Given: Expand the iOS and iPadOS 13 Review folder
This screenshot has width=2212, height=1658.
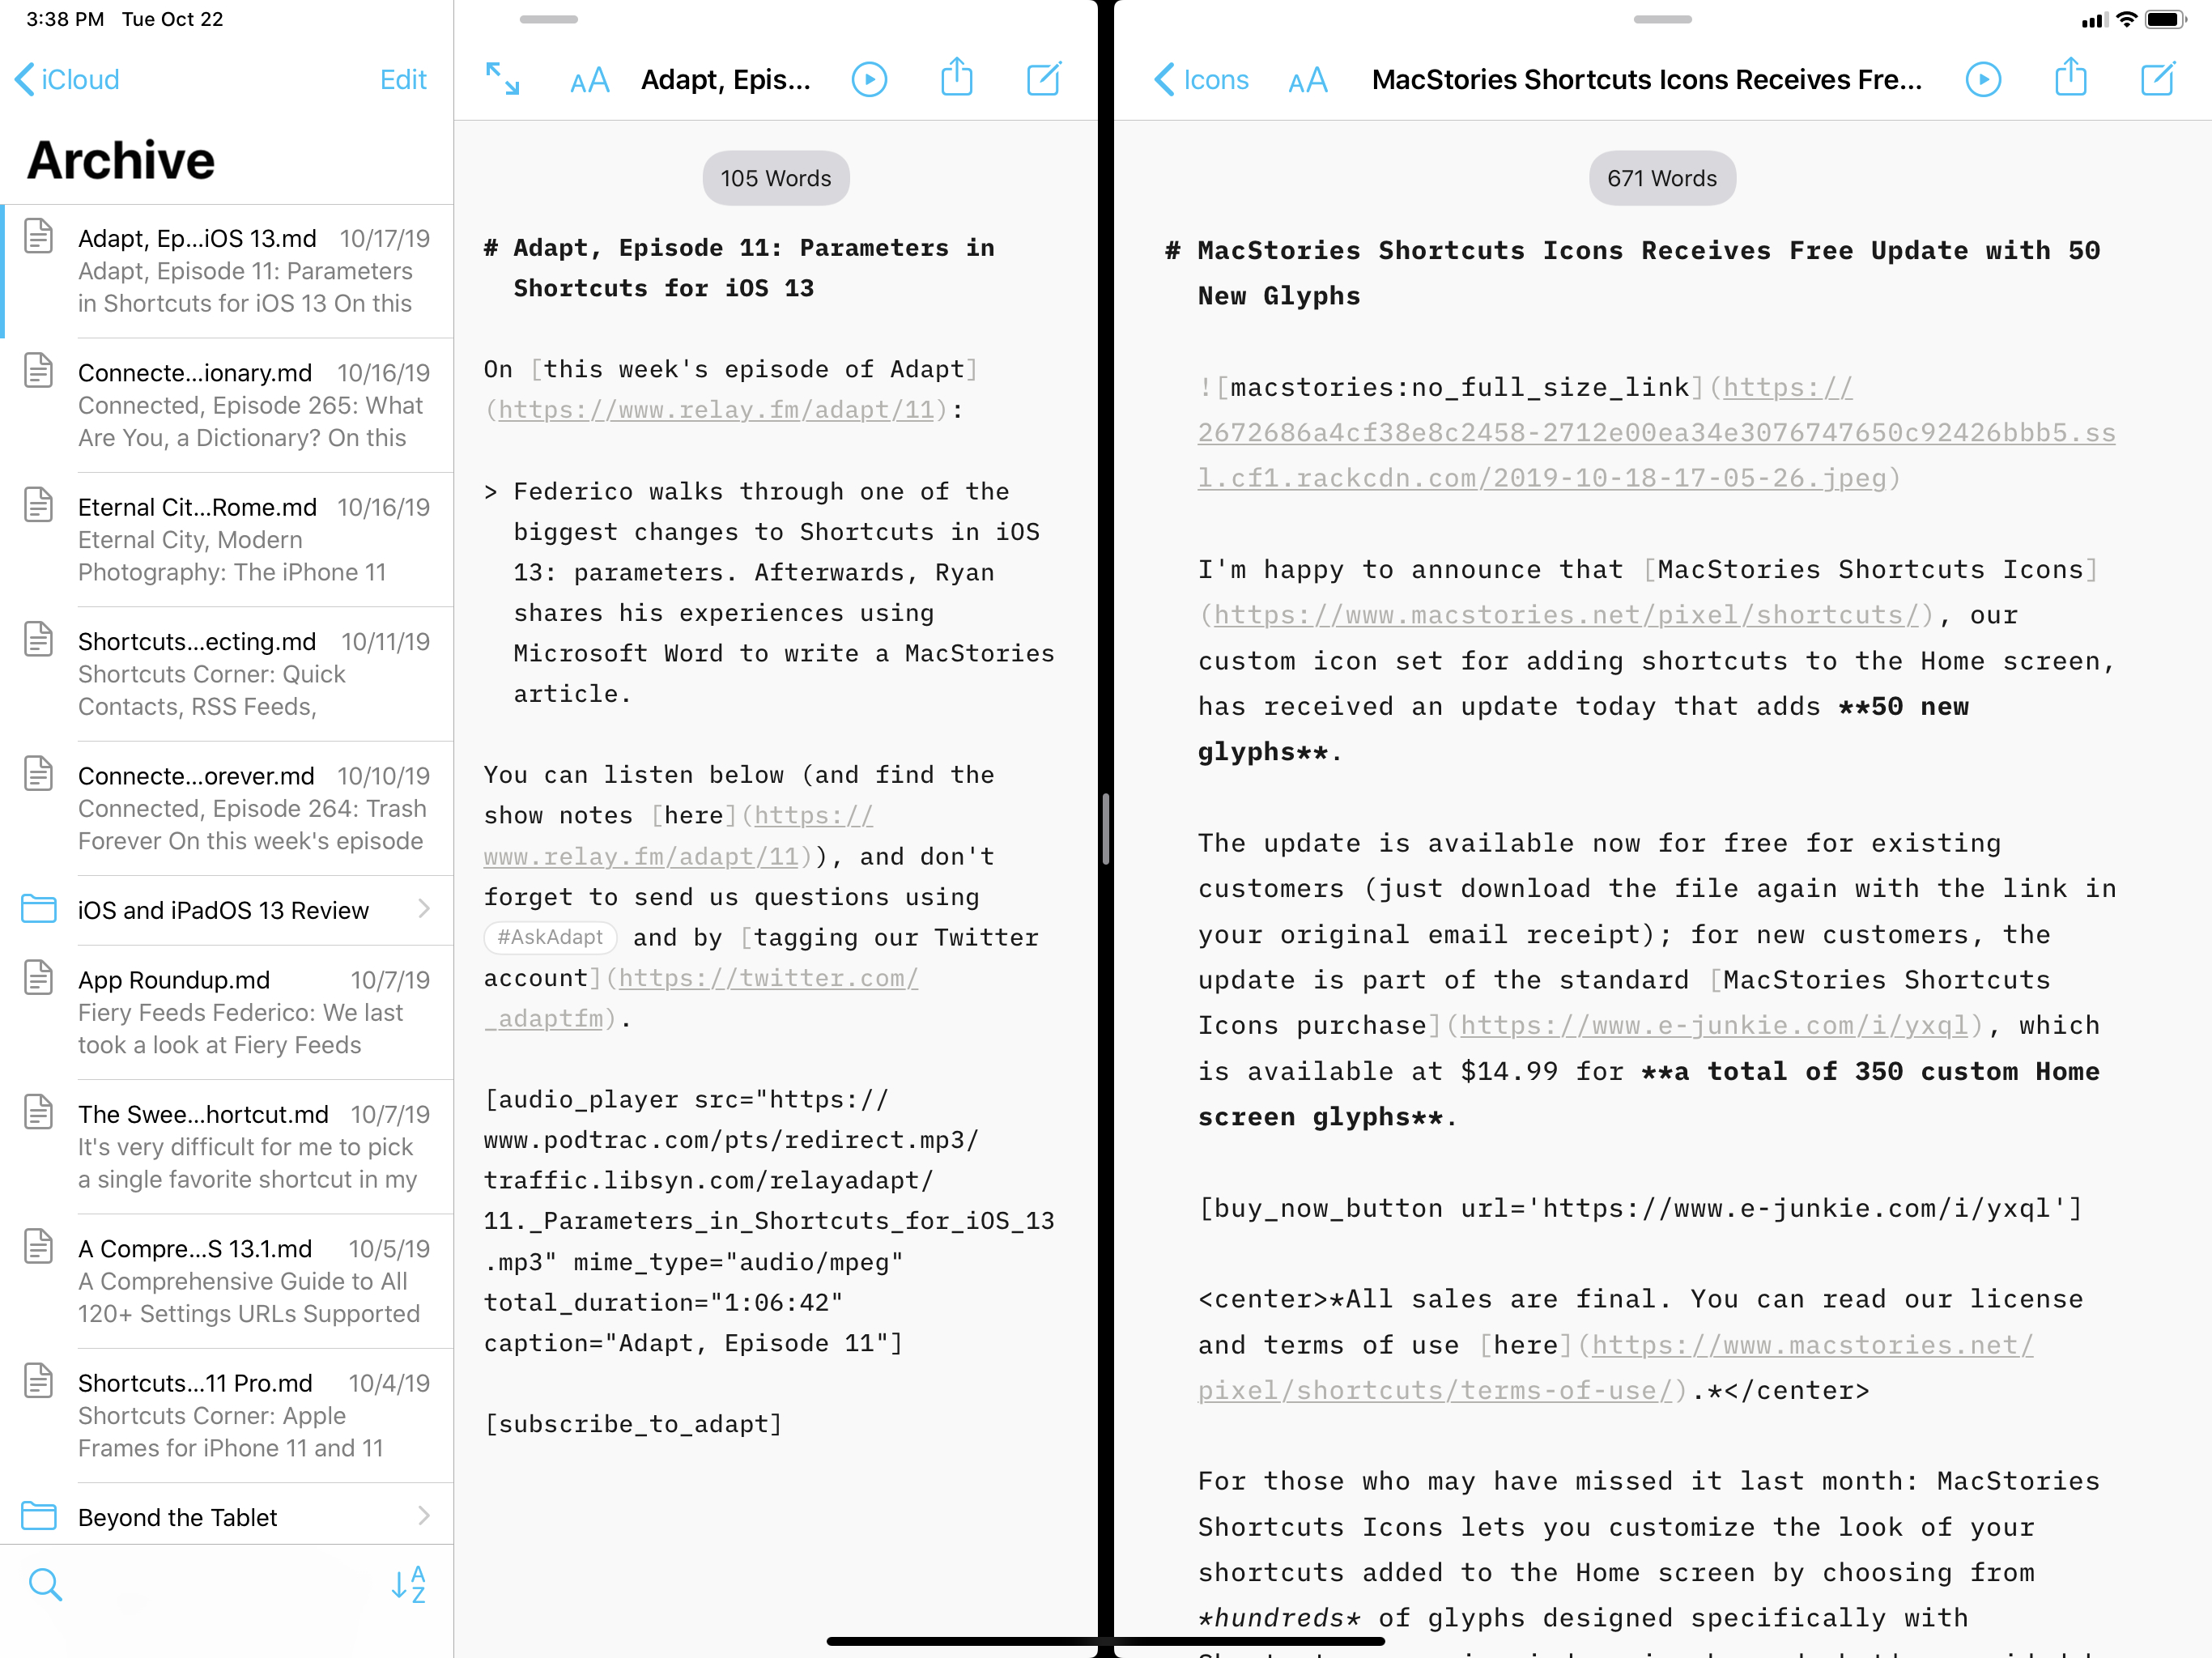Looking at the screenshot, I should pos(422,909).
